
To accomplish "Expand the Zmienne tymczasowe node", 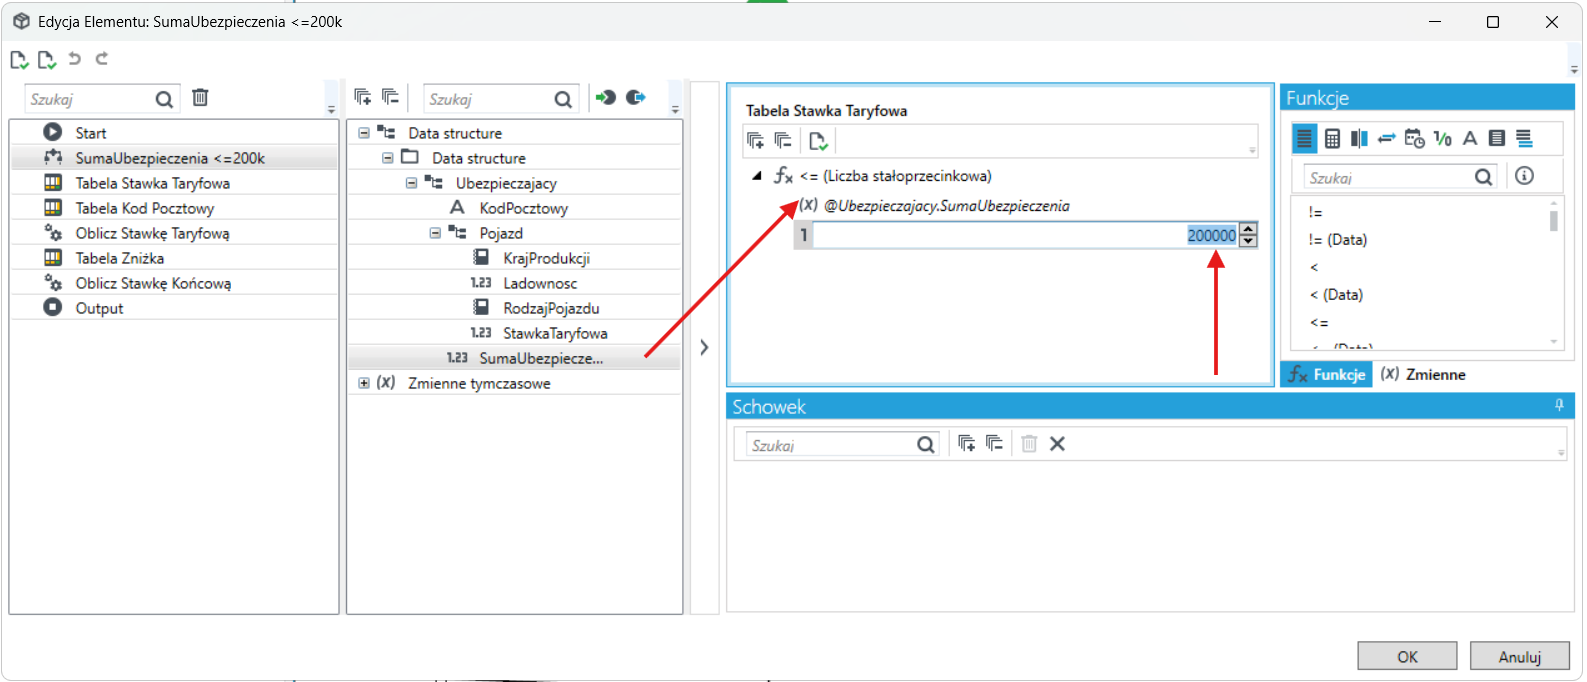I will pos(364,383).
